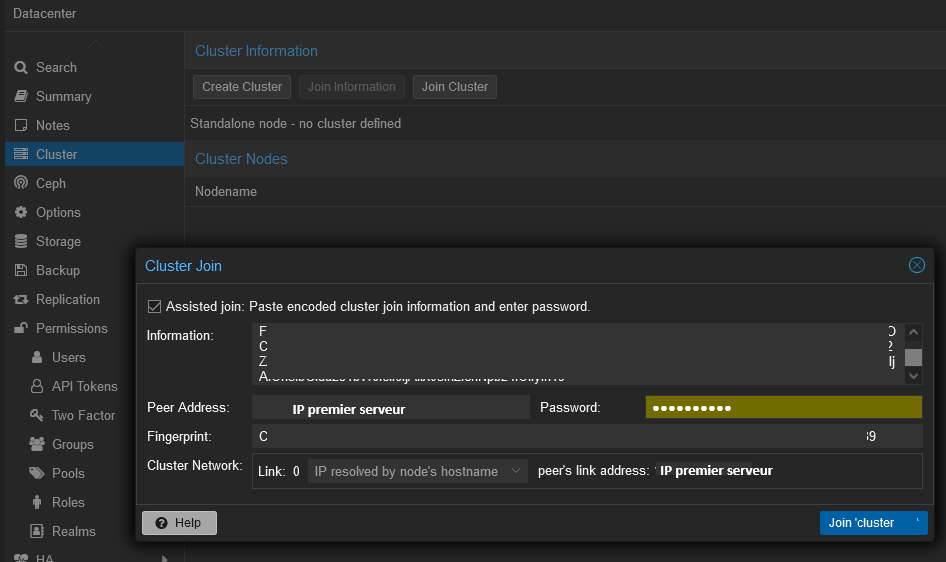The width and height of the screenshot is (946, 562).
Task: Collapse the Permissions tree section
Action: [x=21, y=328]
